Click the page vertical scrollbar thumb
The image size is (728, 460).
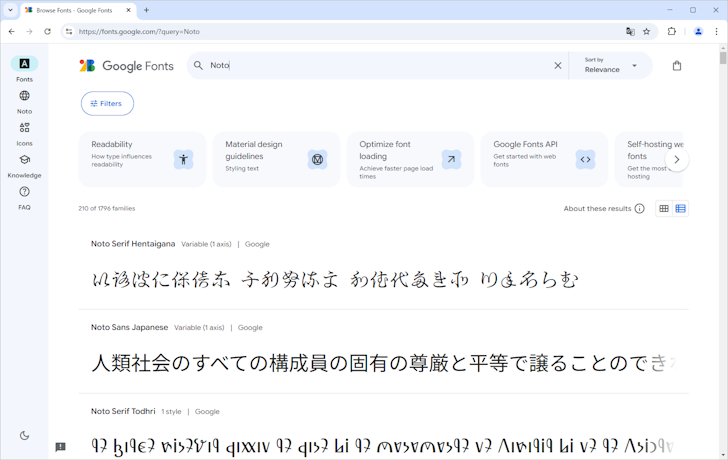[x=723, y=58]
